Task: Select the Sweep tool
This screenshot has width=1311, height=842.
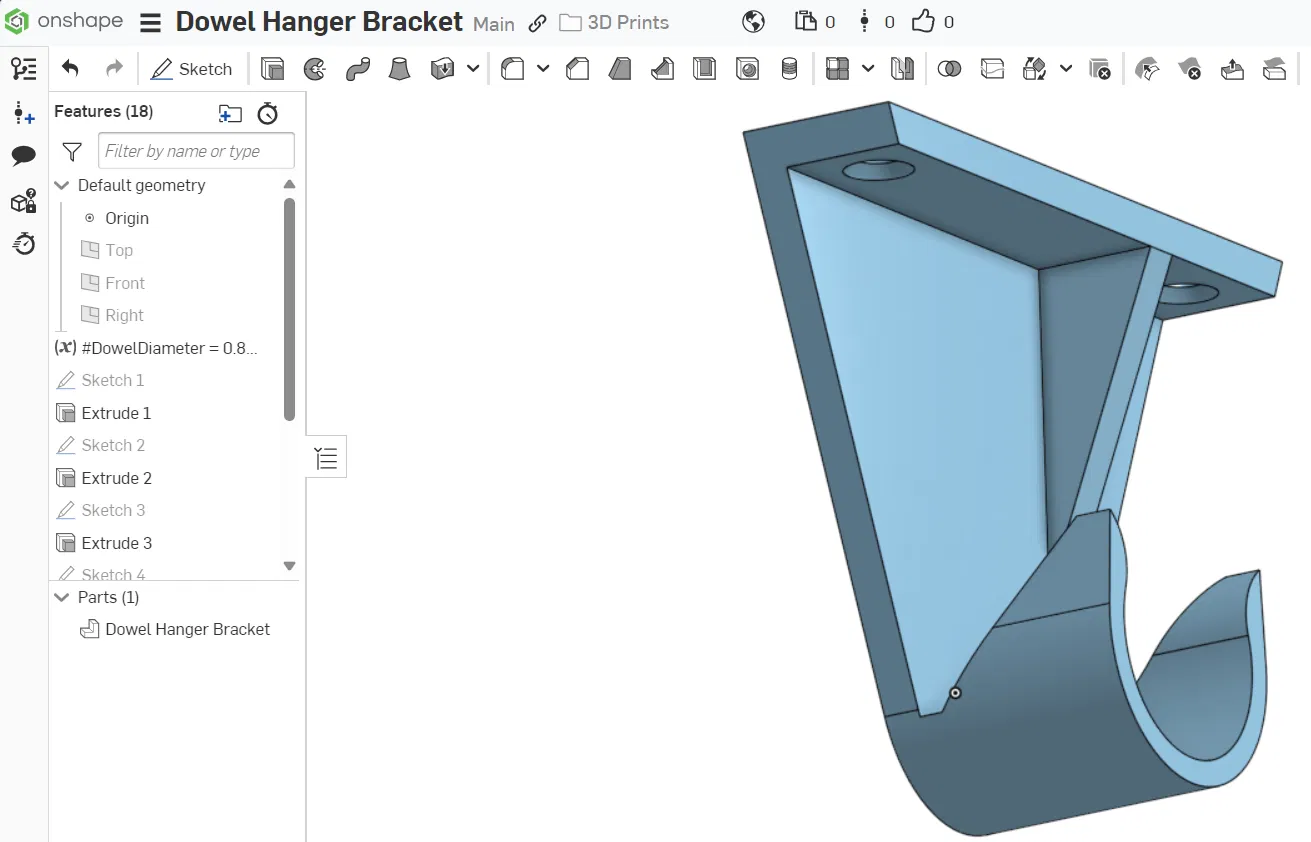Action: pos(357,69)
